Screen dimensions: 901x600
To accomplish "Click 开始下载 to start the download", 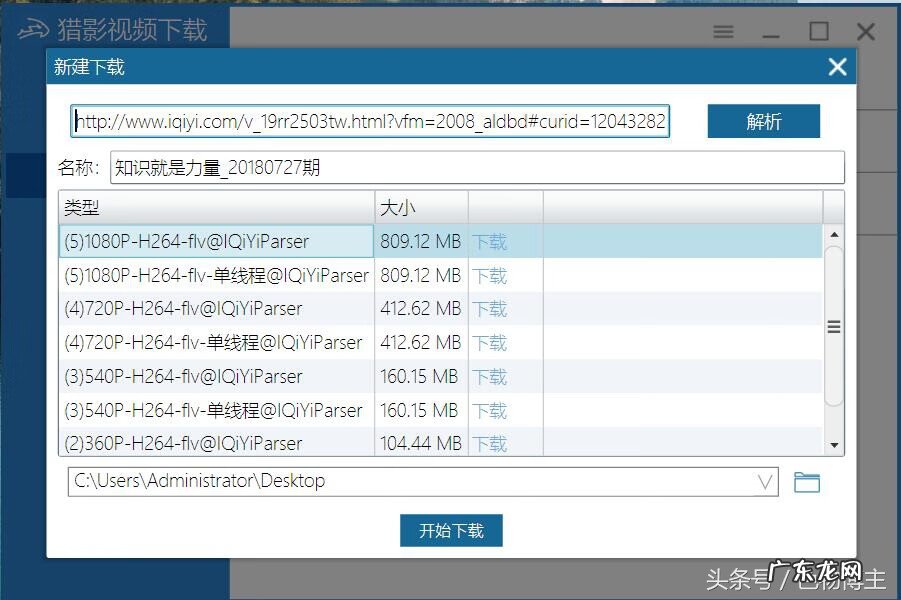I will pos(451,530).
